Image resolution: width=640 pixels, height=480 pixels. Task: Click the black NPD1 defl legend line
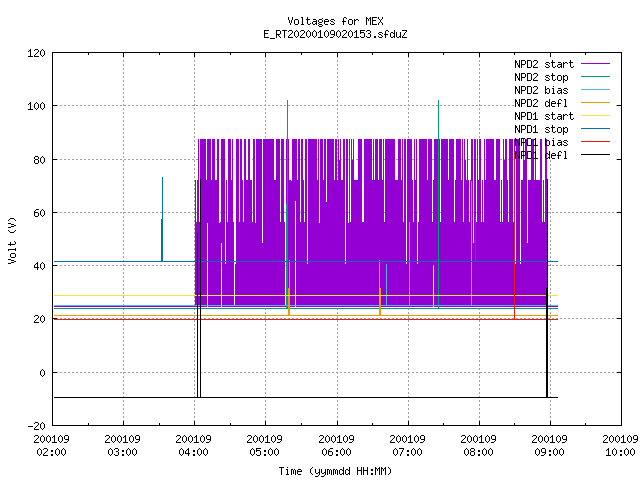coord(595,155)
